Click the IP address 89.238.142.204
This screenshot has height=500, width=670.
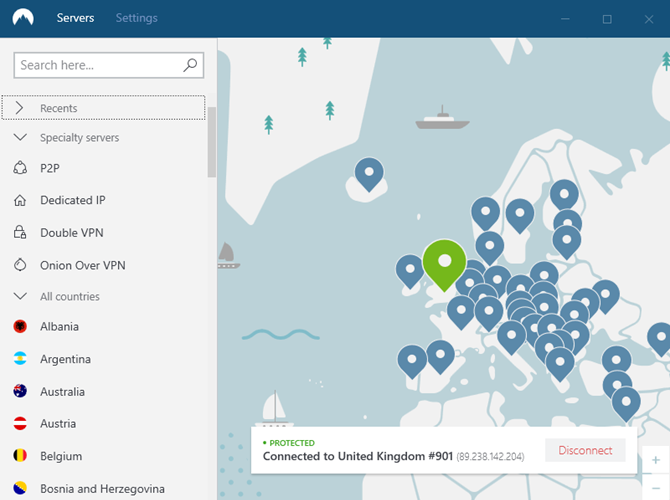[x=490, y=457]
